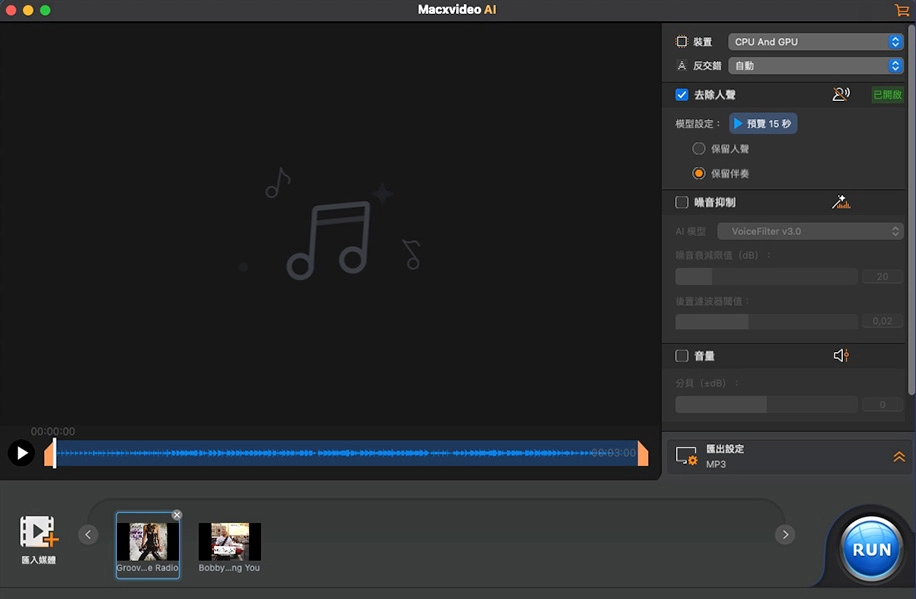Play the audio with the play button
Screen dimensions: 916x599
click(20, 453)
